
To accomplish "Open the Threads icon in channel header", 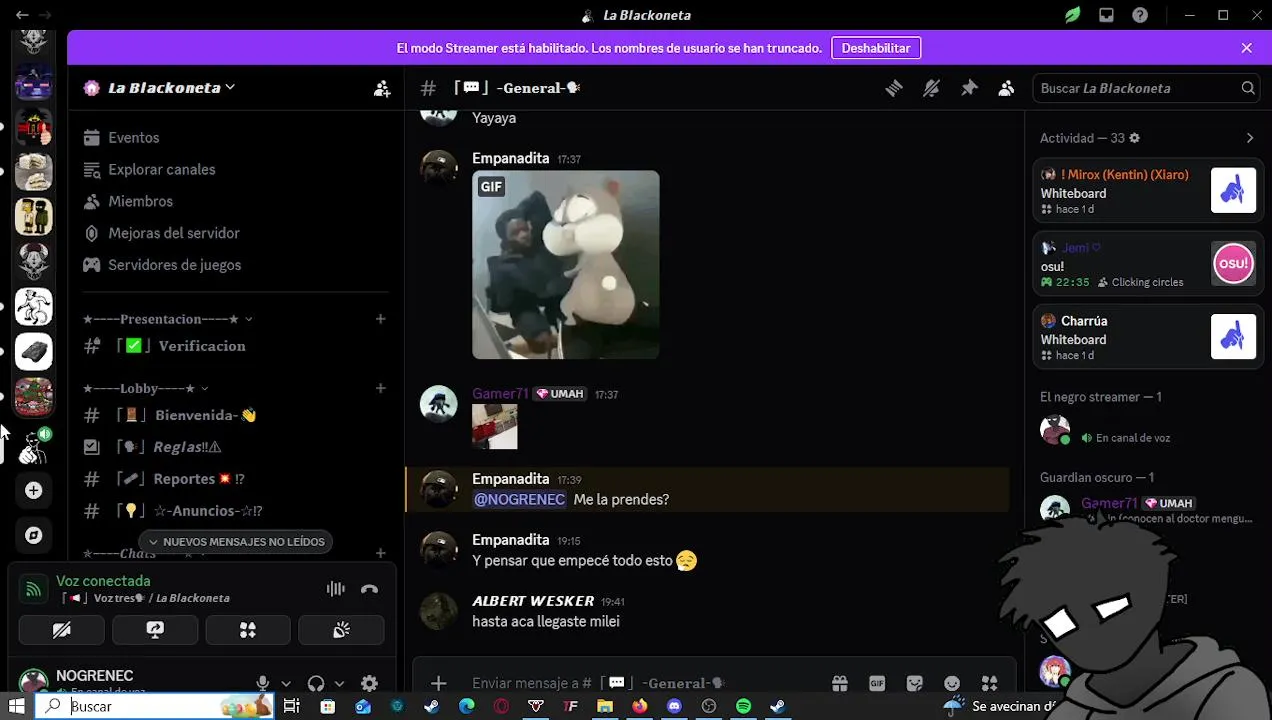I will point(894,88).
